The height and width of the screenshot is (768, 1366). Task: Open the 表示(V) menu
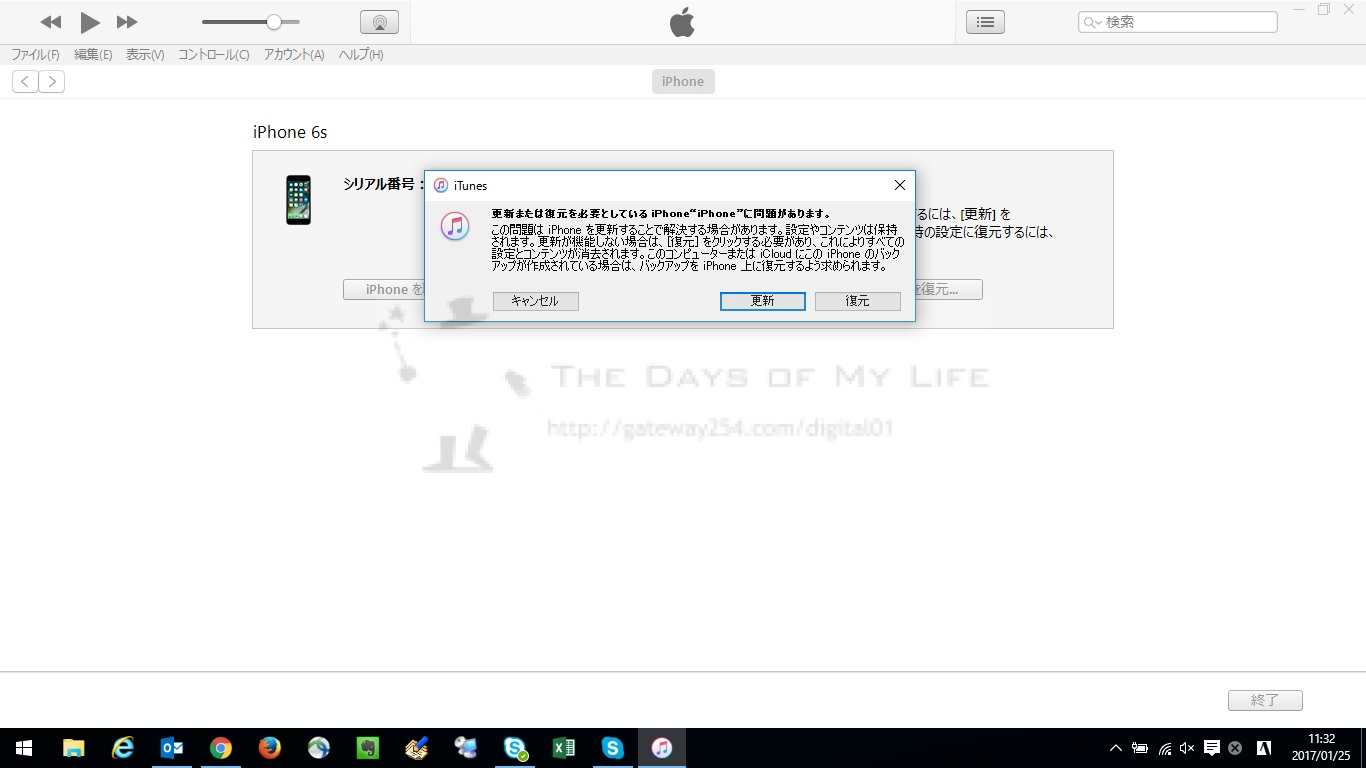click(145, 55)
